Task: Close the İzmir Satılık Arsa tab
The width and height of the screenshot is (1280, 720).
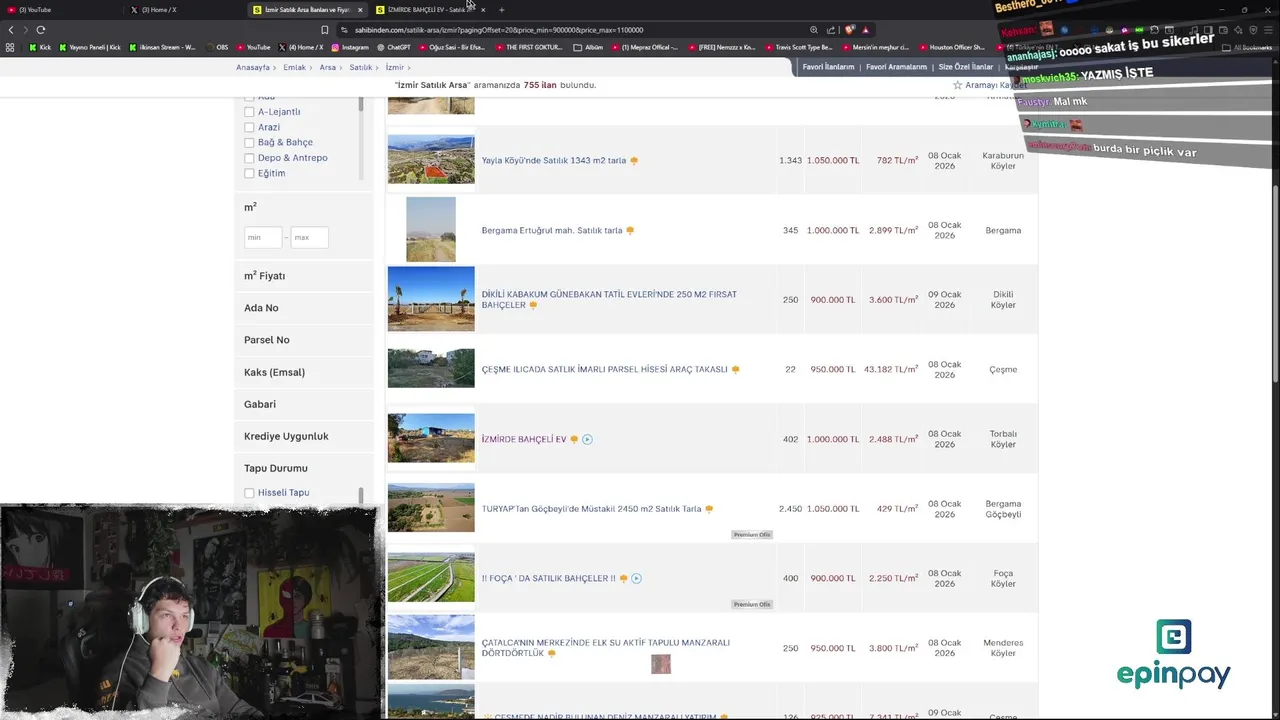Action: pos(360,10)
